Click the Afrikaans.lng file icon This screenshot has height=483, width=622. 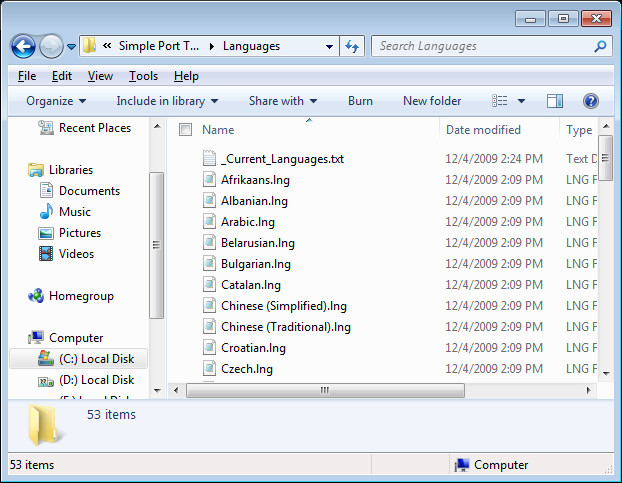pos(209,180)
